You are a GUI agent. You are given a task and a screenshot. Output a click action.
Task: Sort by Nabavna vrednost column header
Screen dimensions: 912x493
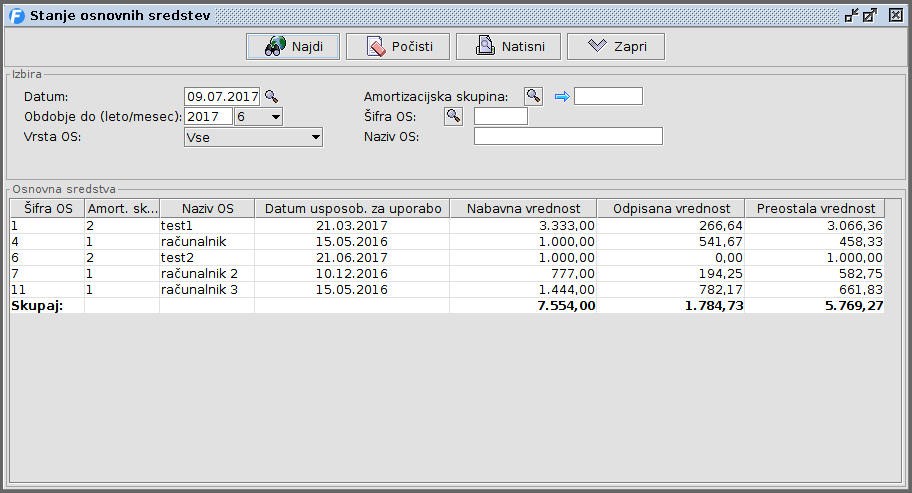[x=523, y=208]
